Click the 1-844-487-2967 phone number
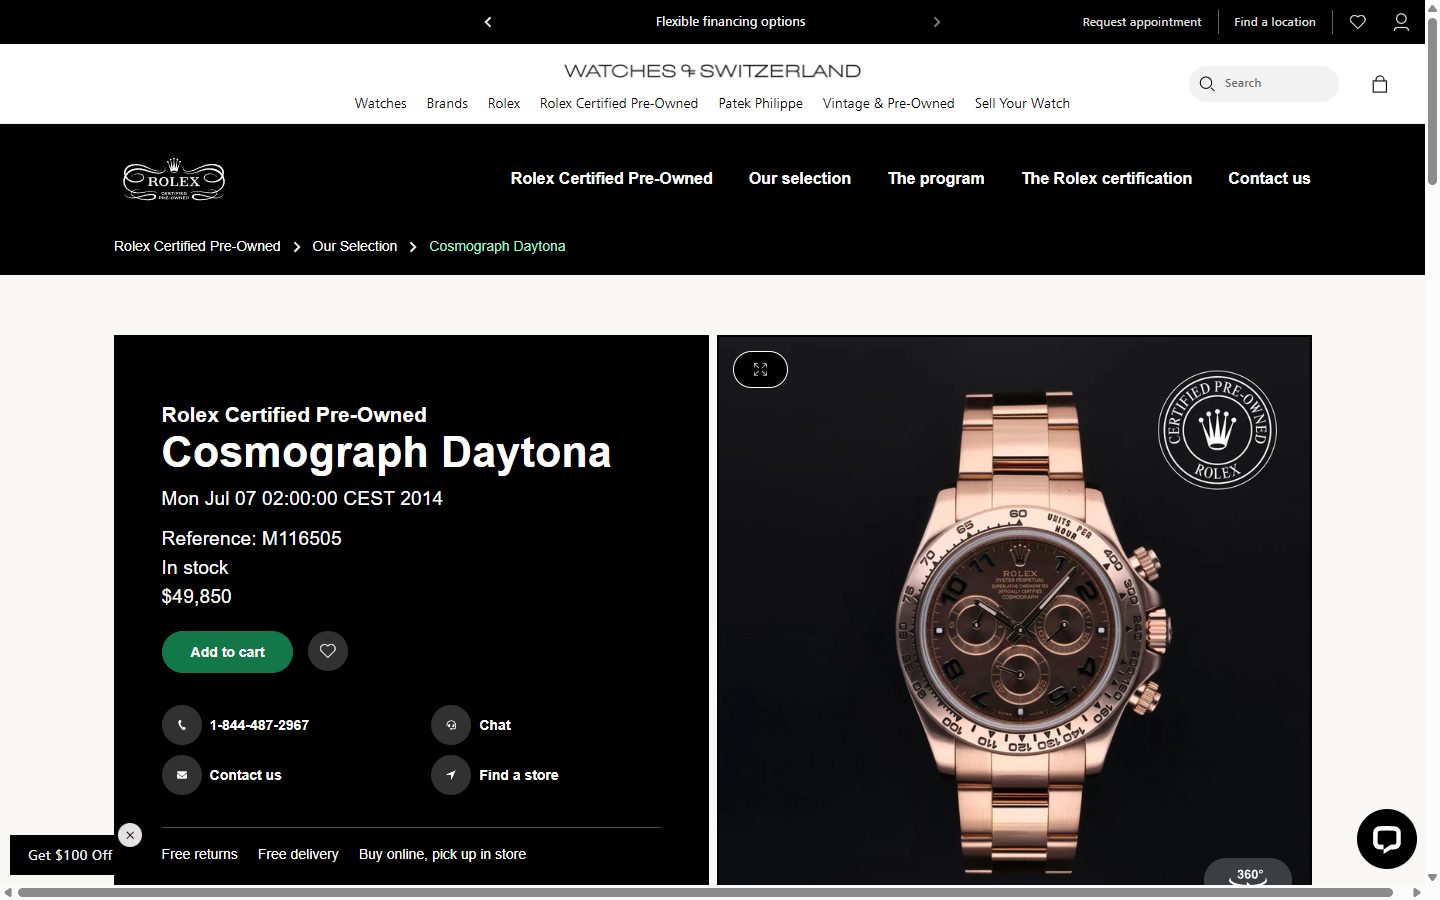 [x=259, y=725]
